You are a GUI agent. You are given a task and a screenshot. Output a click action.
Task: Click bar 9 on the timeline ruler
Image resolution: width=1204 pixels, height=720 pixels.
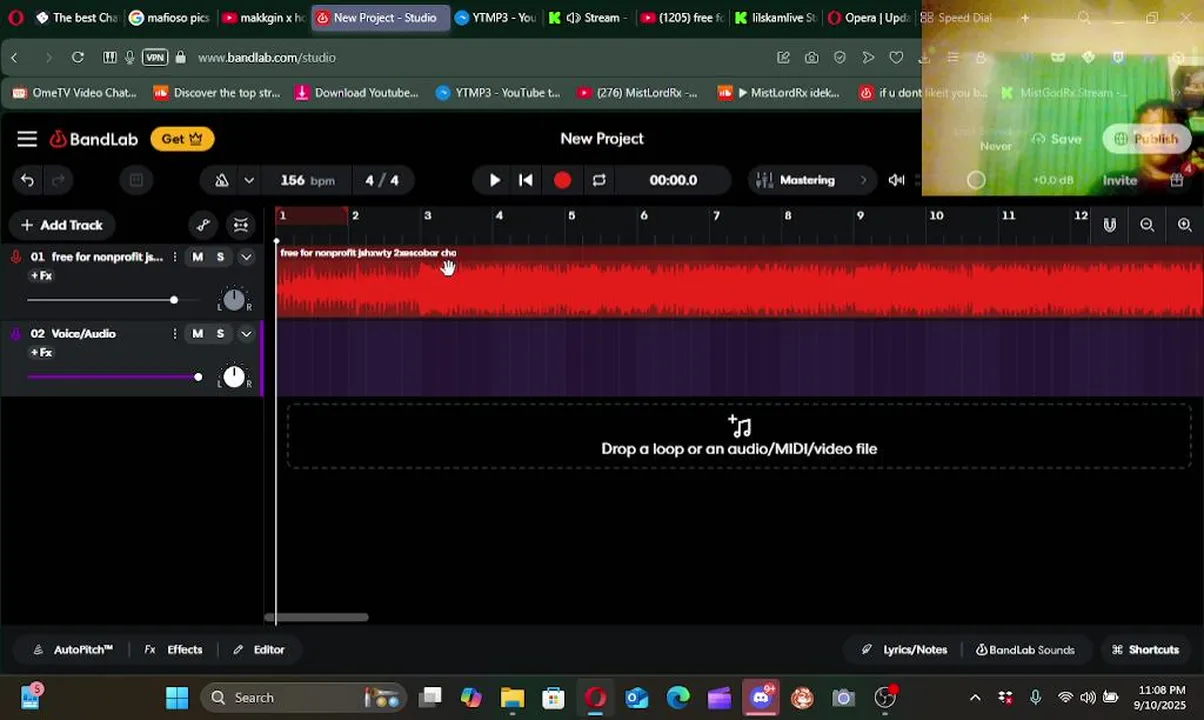coord(860,215)
